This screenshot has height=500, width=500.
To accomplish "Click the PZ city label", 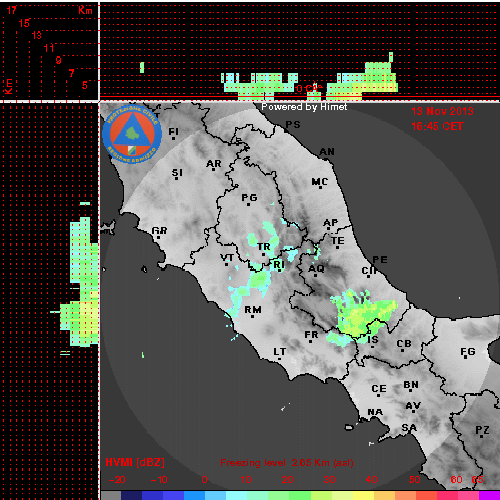I will point(482,430).
